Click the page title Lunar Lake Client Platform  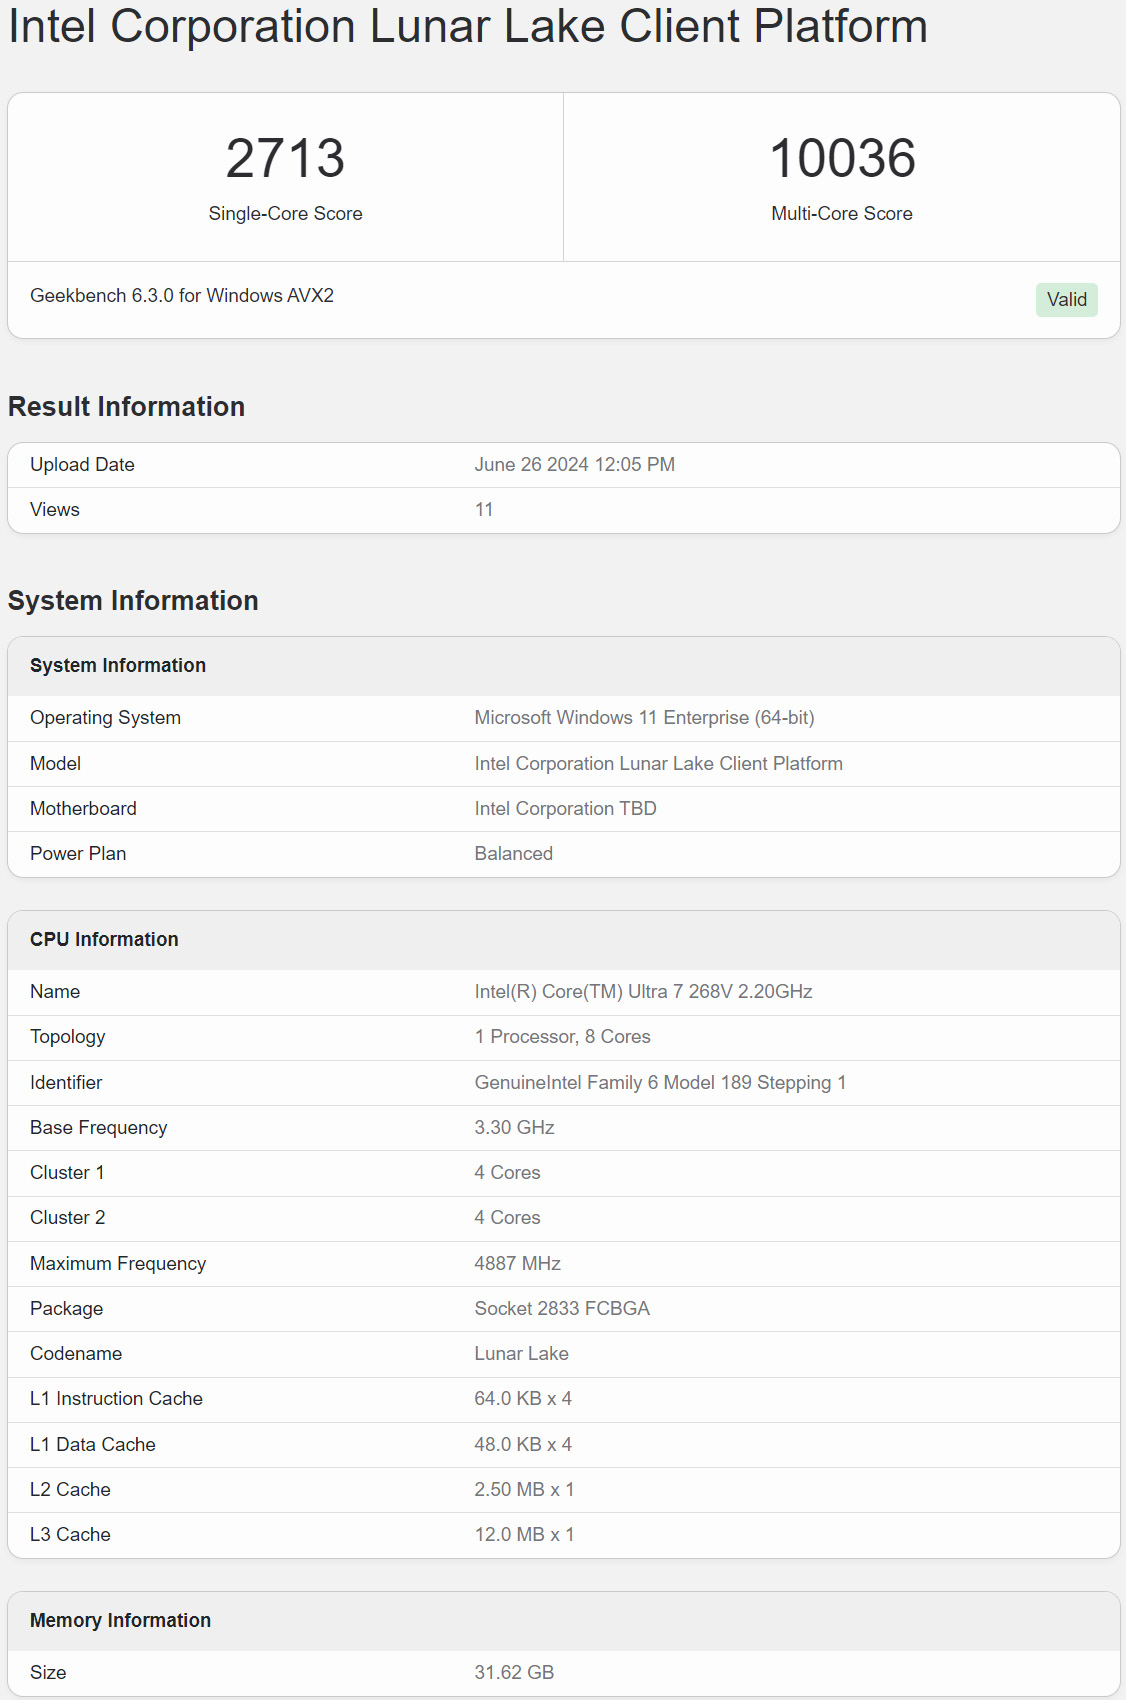coord(468,26)
